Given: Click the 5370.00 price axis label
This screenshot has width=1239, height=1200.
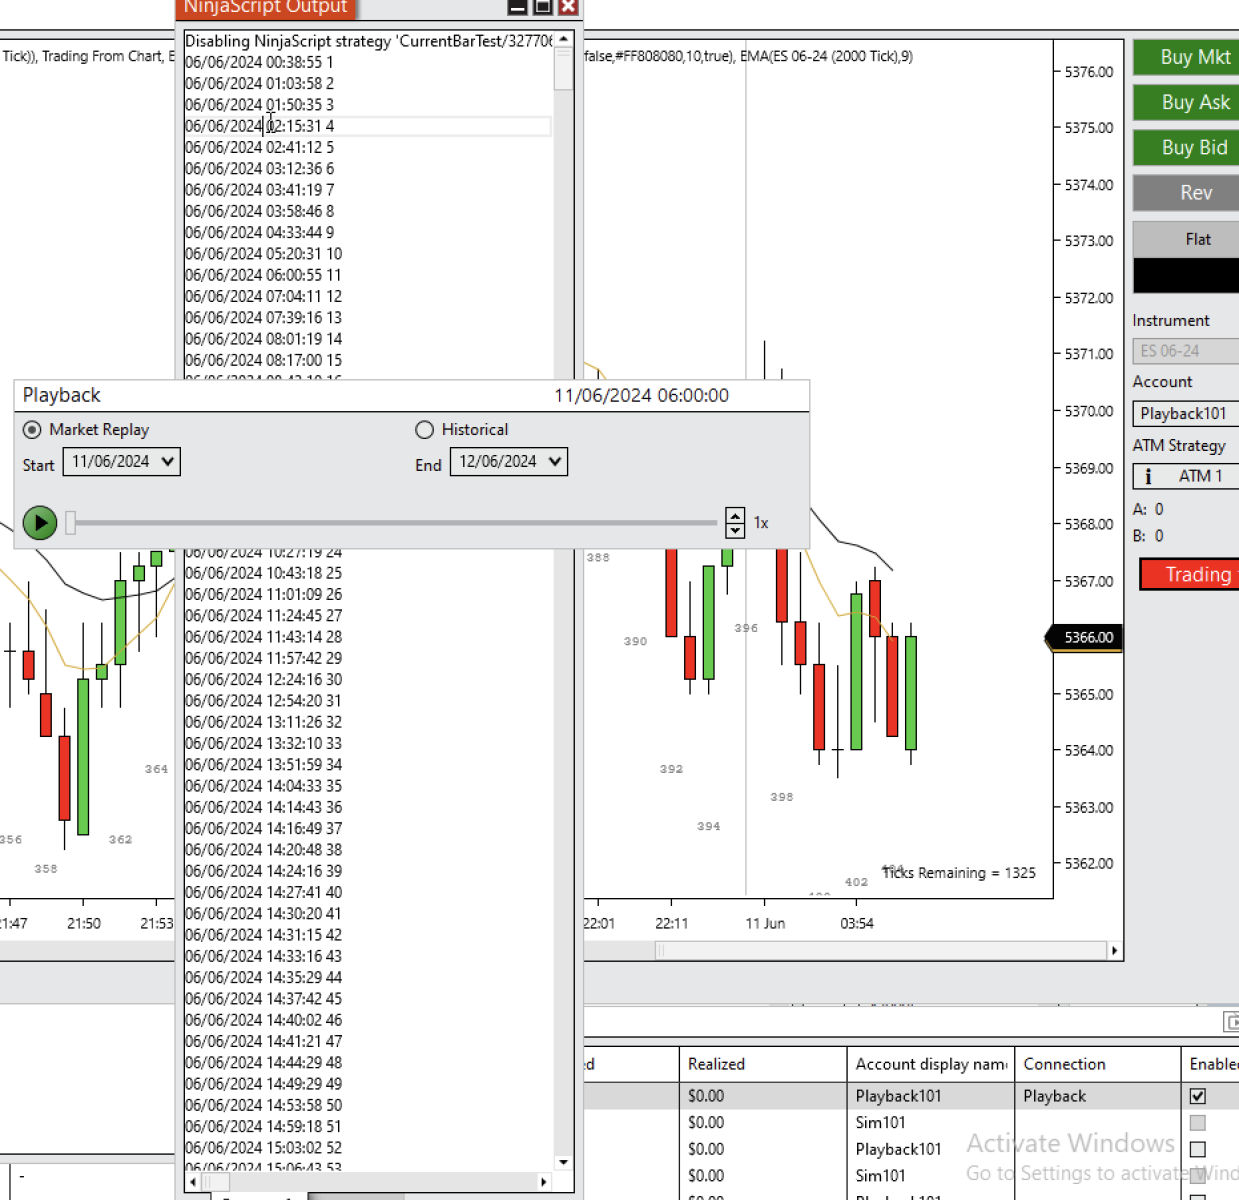Looking at the screenshot, I should point(1089,411).
